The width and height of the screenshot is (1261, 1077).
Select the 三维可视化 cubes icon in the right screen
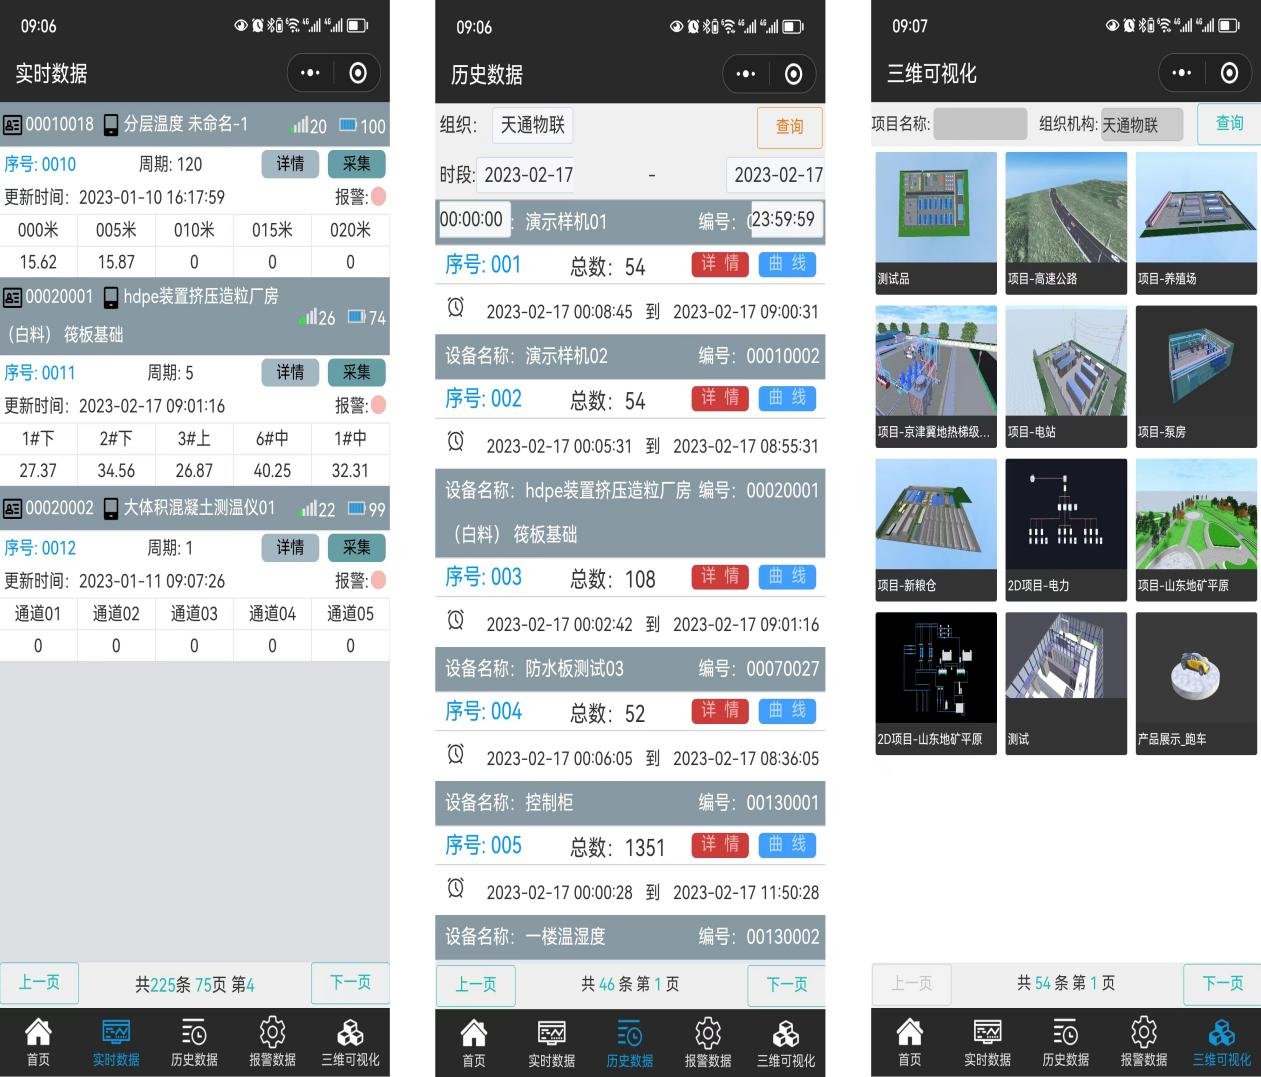pyautogui.click(x=1221, y=1032)
